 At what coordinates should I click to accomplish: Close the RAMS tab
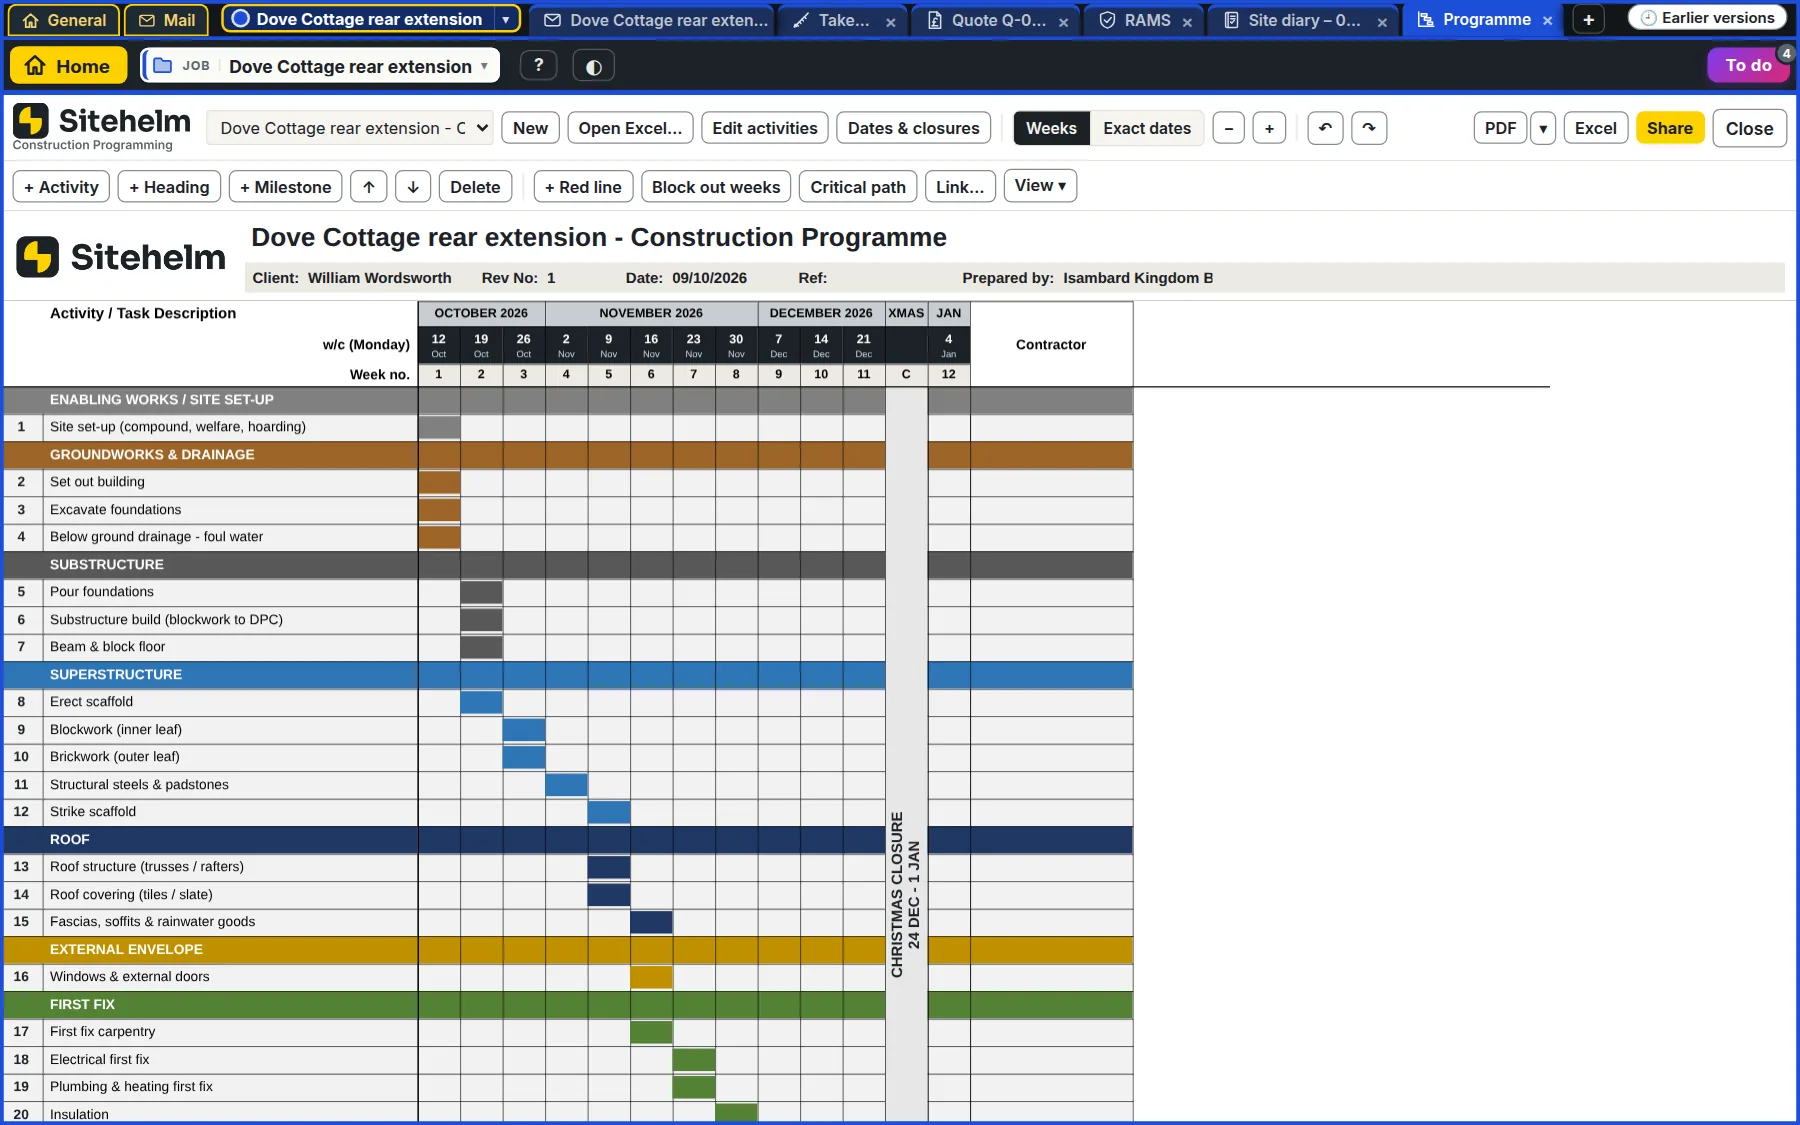[x=1187, y=21]
